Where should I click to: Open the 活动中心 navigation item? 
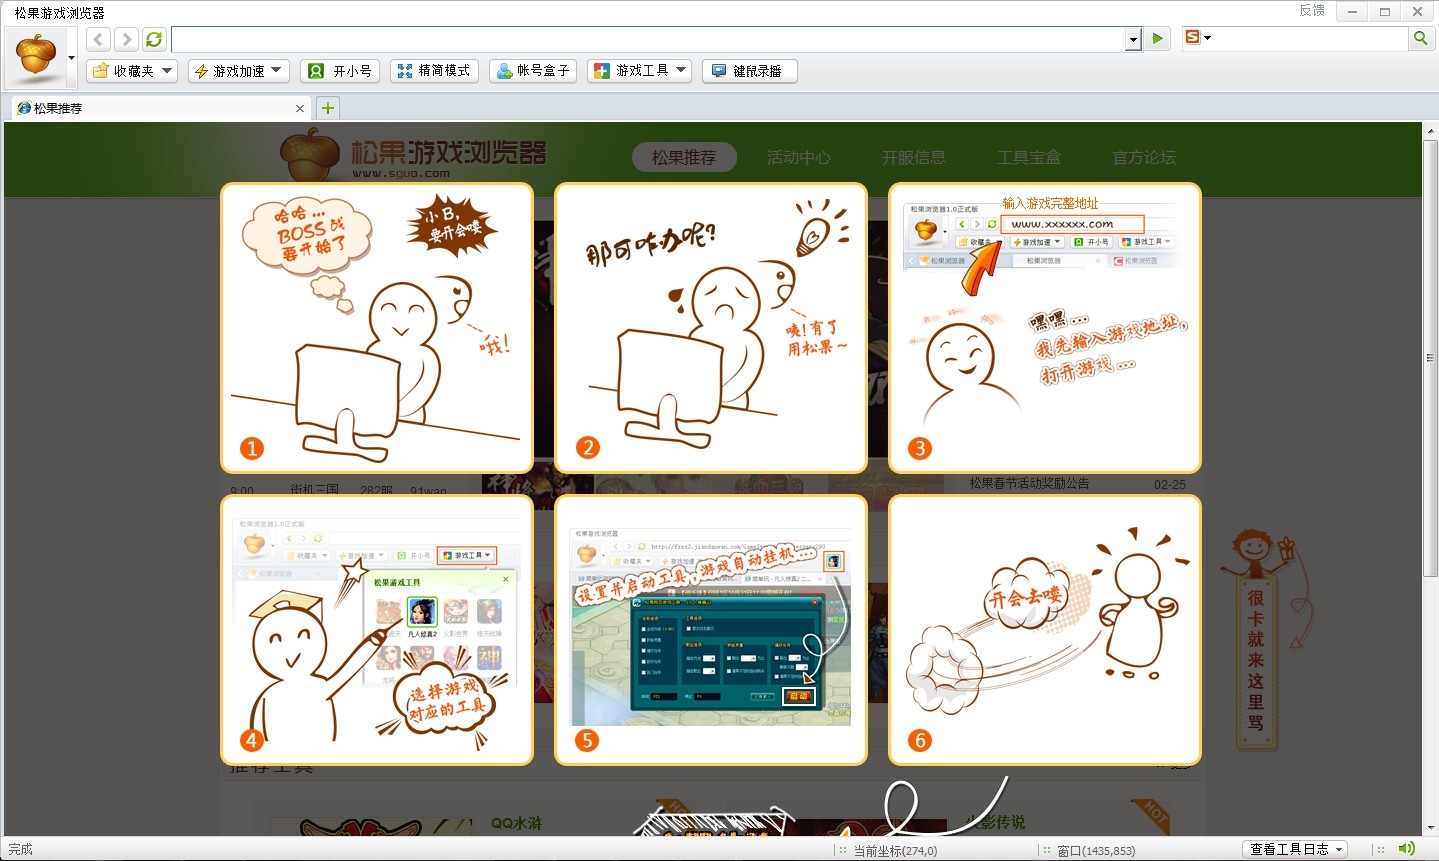[x=799, y=157]
